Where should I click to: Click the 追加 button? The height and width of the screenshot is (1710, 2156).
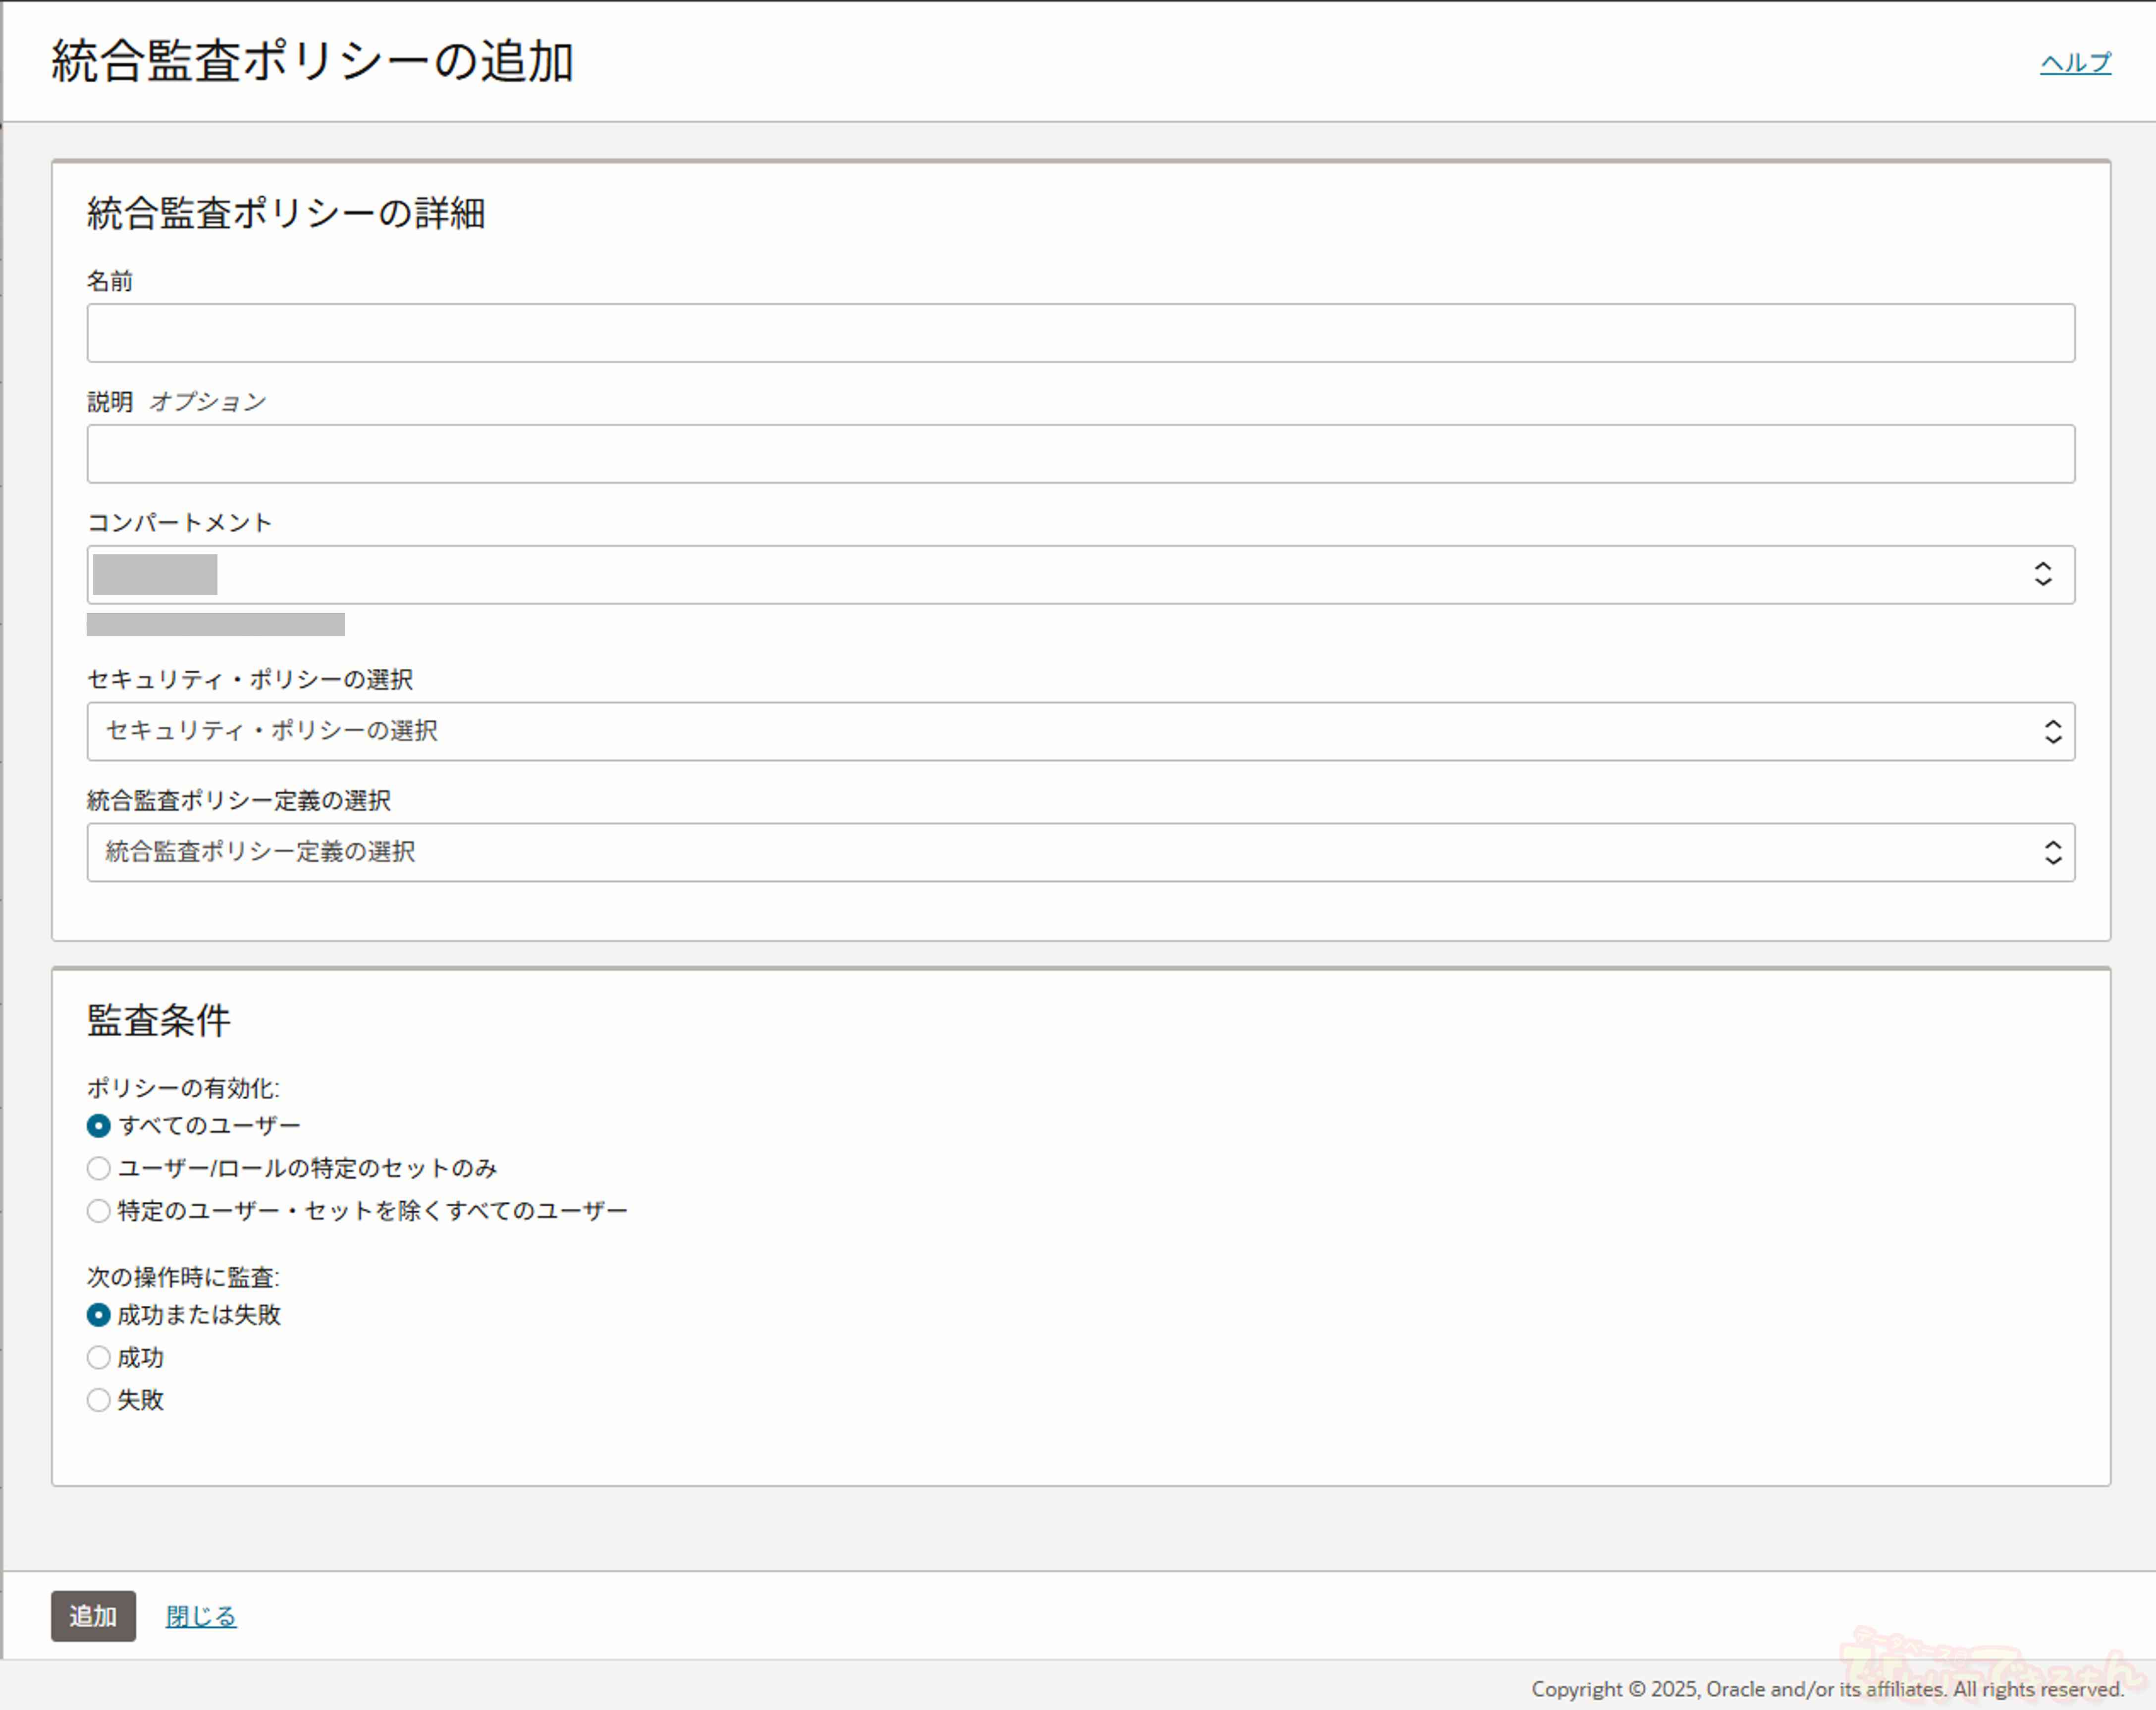point(93,1616)
